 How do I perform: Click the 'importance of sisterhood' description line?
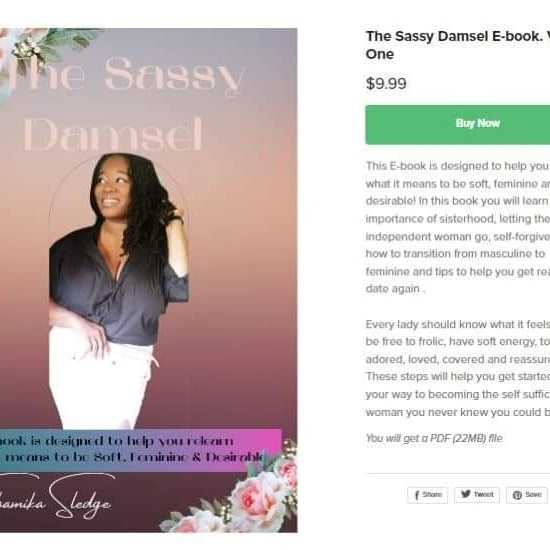pyautogui.click(x=458, y=219)
